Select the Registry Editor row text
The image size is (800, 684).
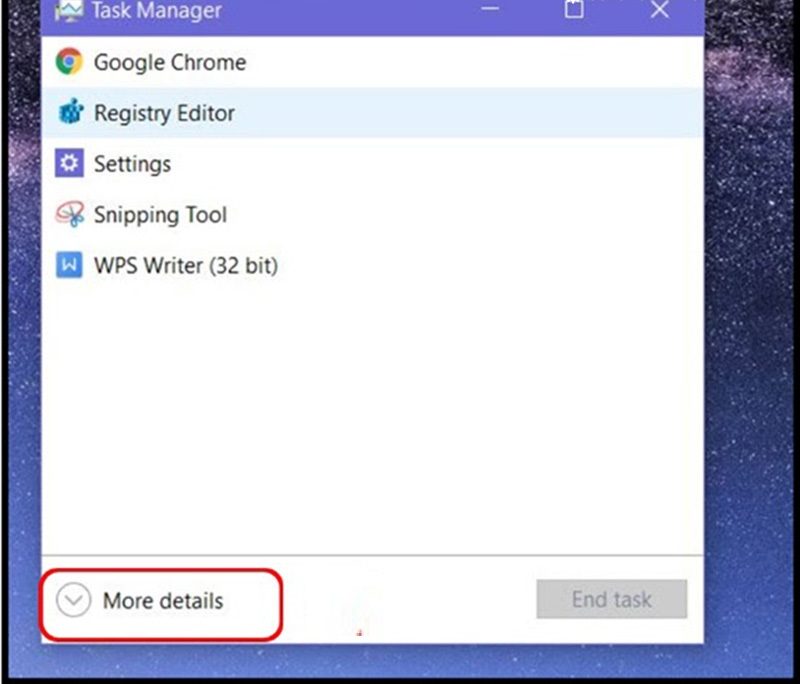(x=164, y=113)
